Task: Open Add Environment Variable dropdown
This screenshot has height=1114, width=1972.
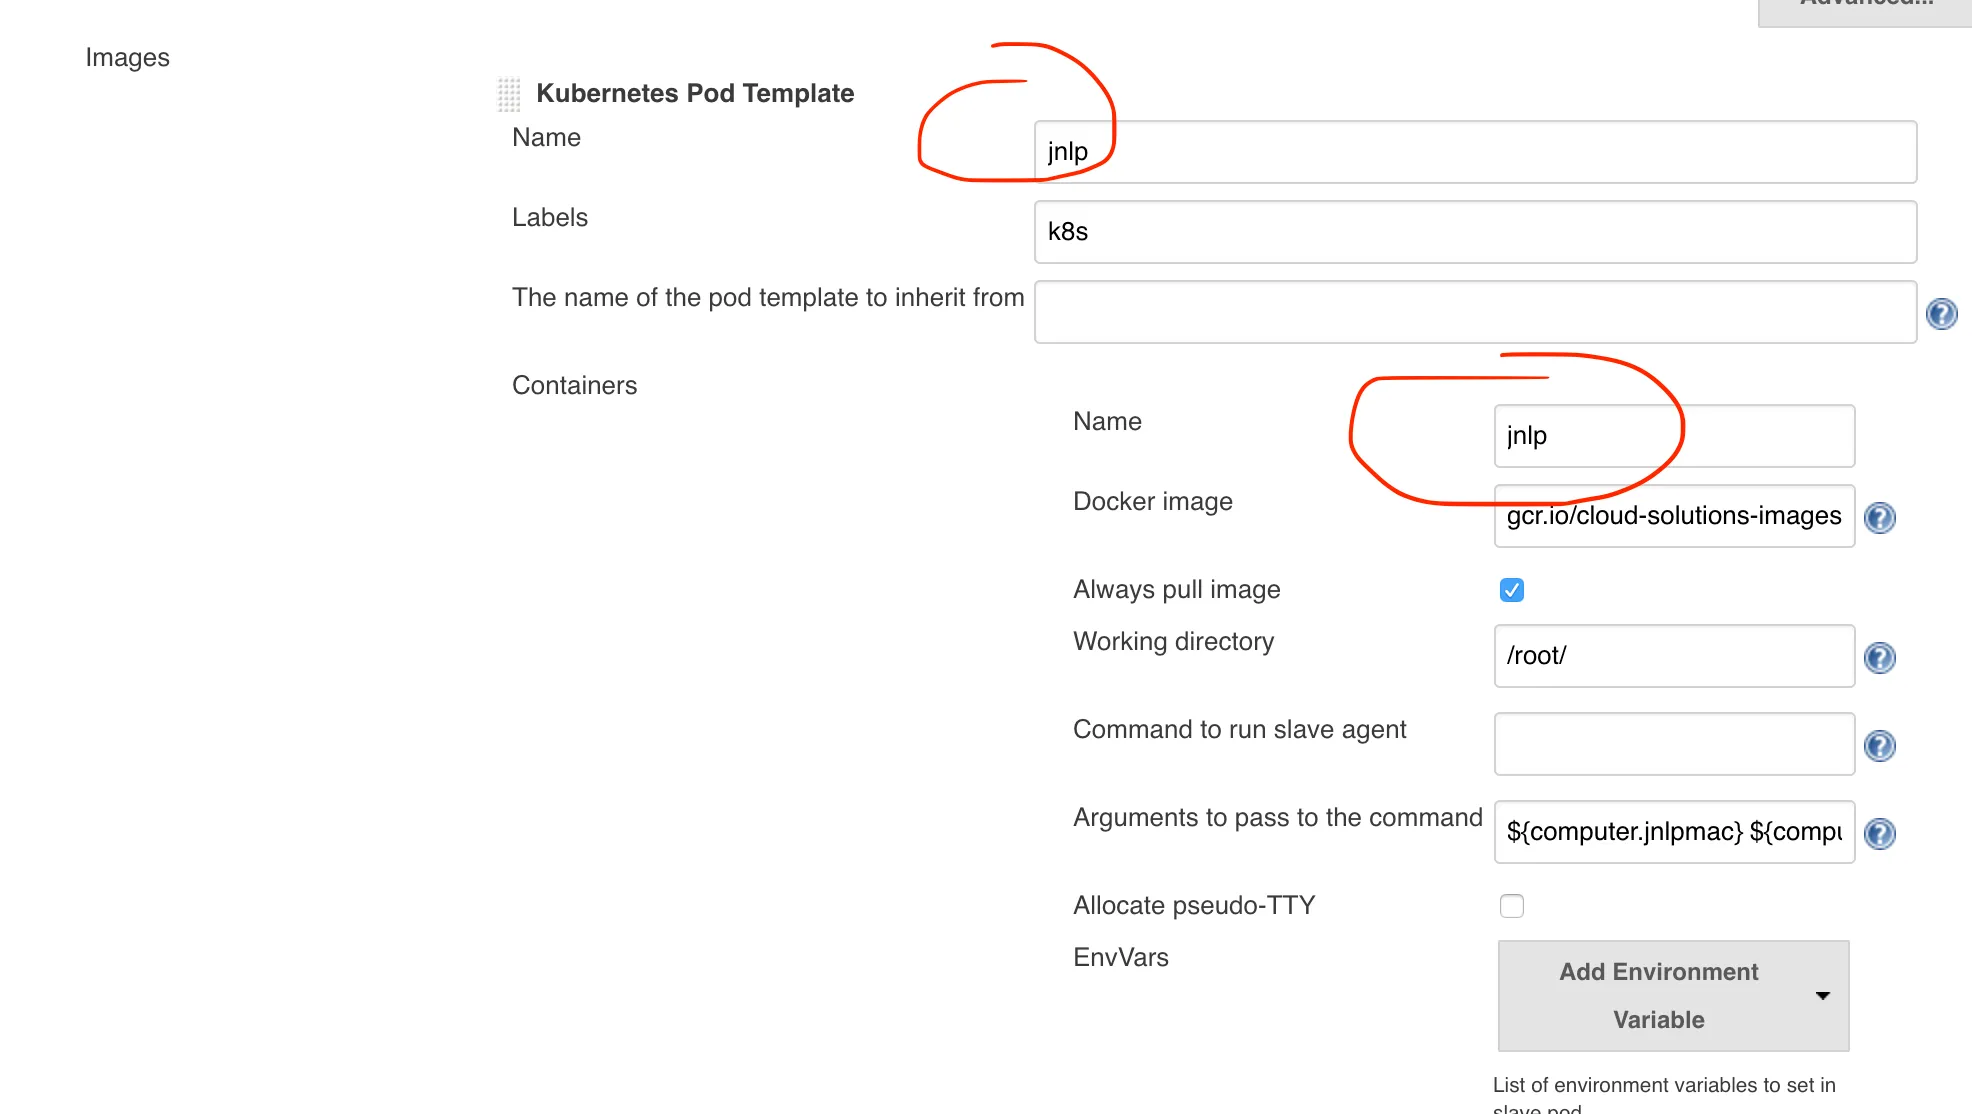Action: [x=1658, y=996]
